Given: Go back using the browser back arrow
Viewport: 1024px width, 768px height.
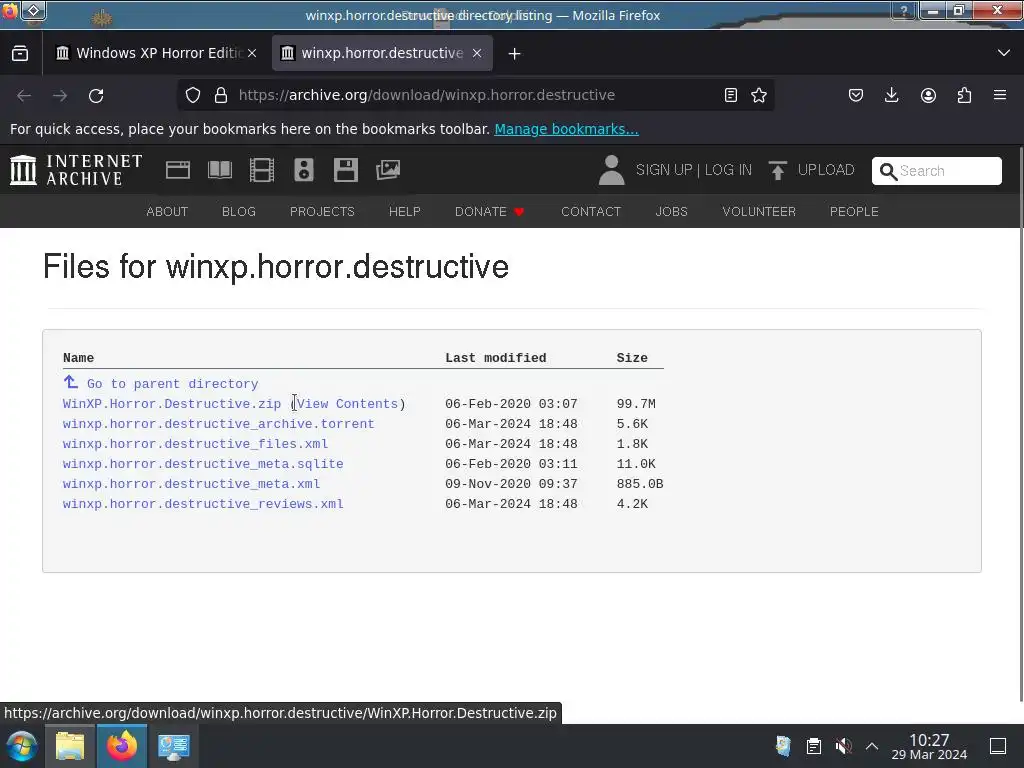Looking at the screenshot, I should pyautogui.click(x=24, y=96).
